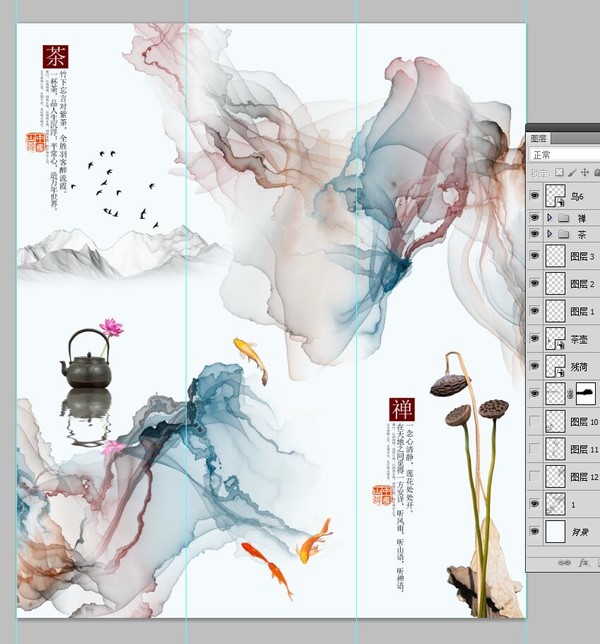Toggle visibility of 图层 2
This screenshot has height=644, width=600.
pyautogui.click(x=534, y=283)
